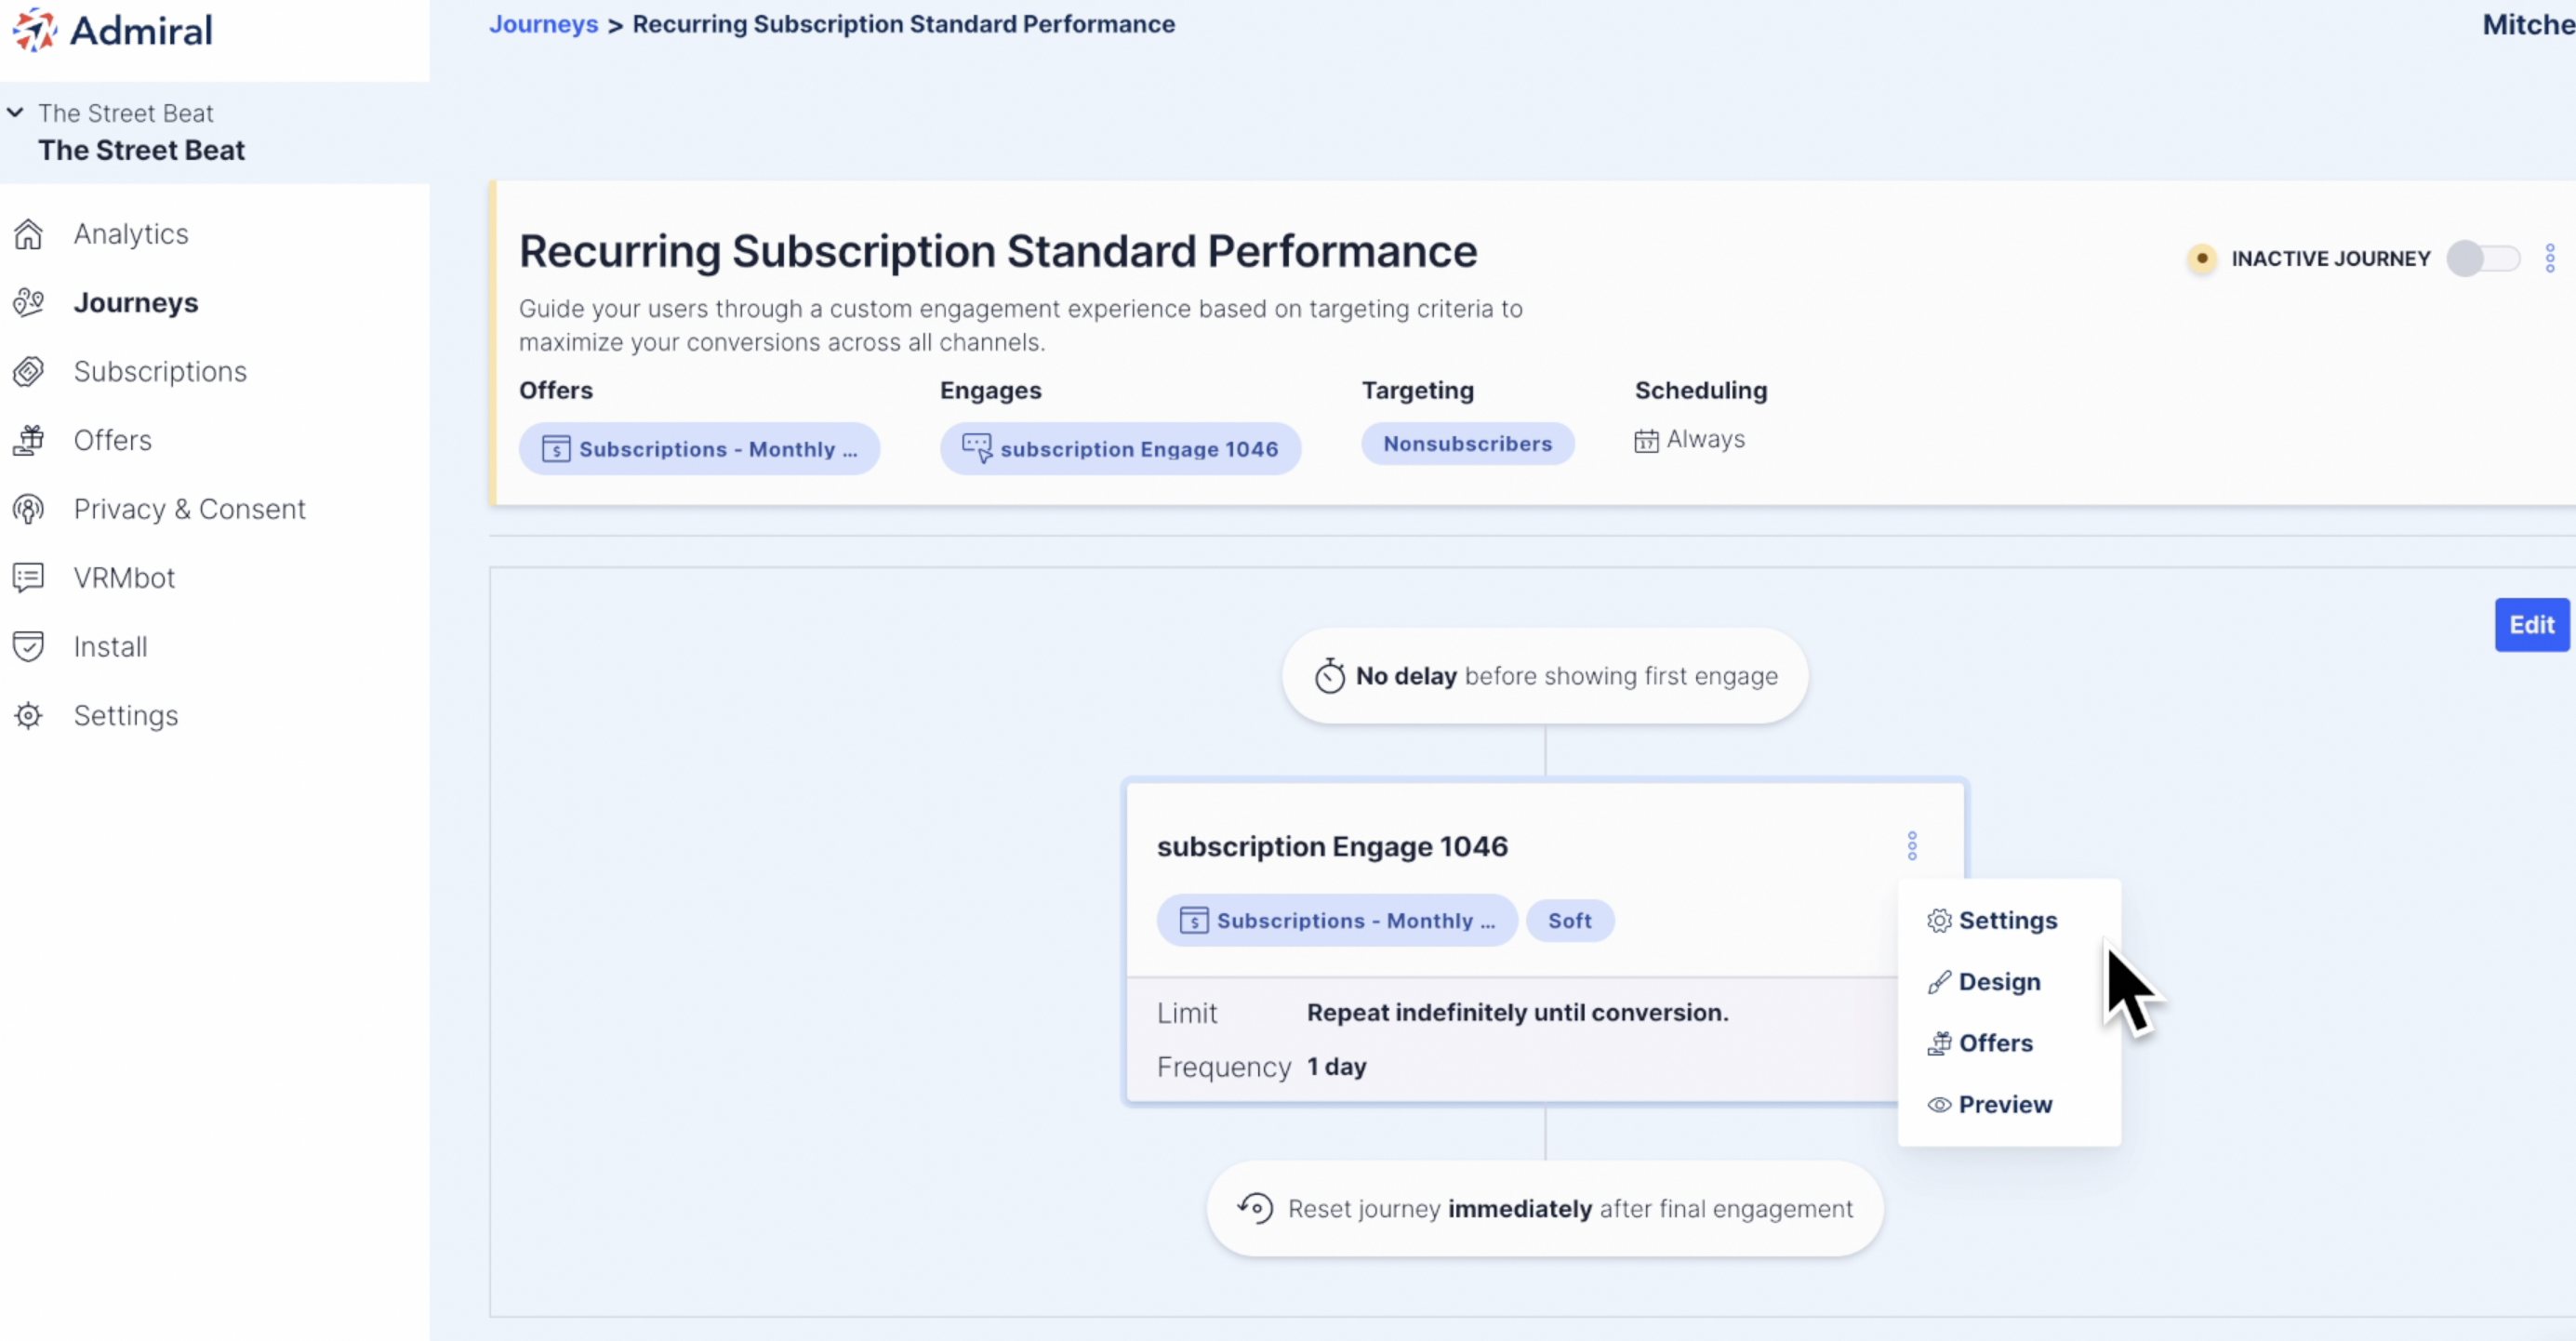
Task: Navigate to Offers in the sidebar
Action: point(113,440)
